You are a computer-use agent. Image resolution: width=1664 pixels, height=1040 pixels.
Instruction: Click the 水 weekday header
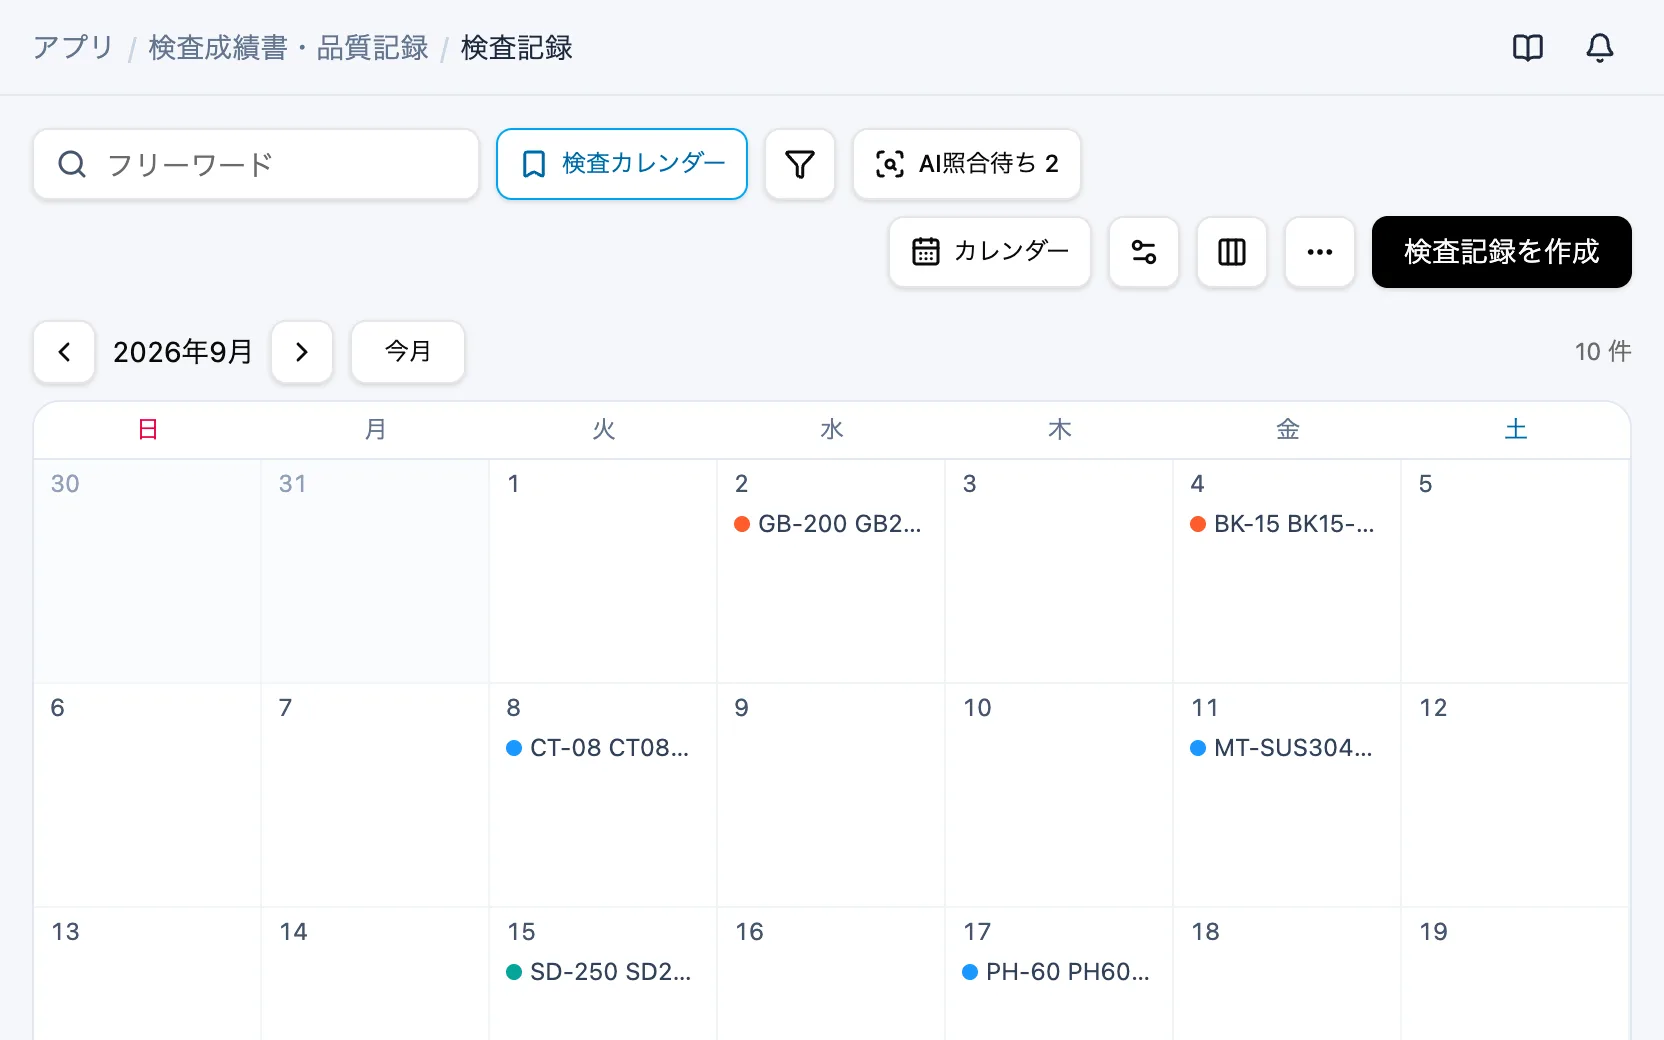point(832,430)
